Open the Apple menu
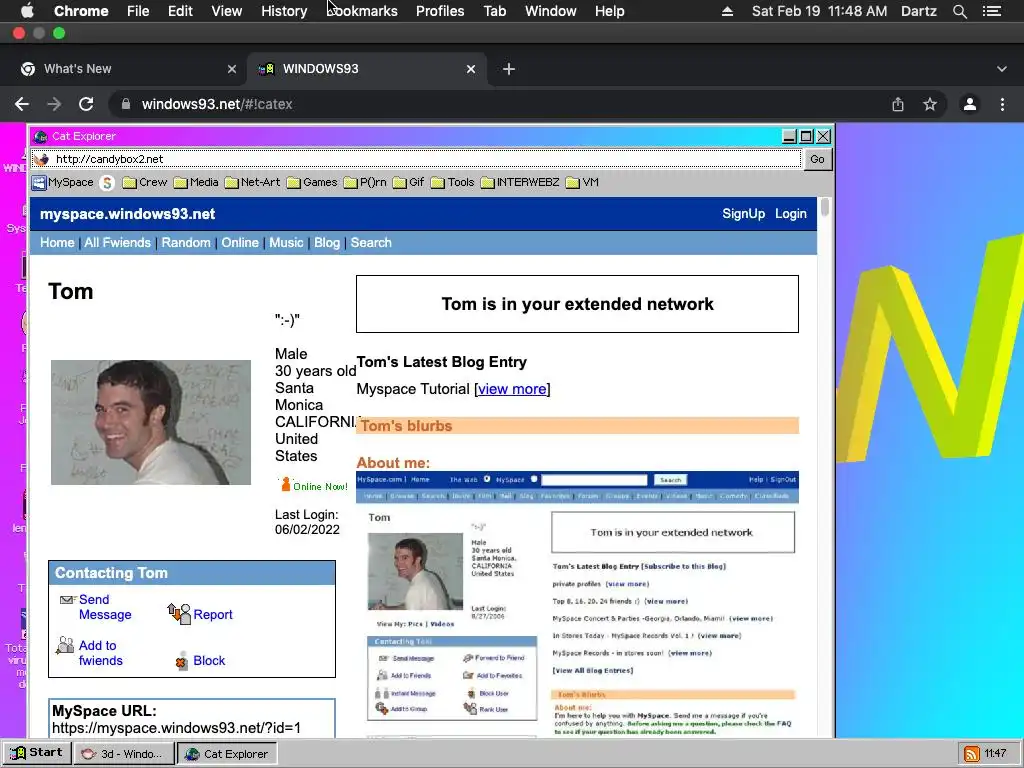Viewport: 1024px width, 768px height. point(27,11)
